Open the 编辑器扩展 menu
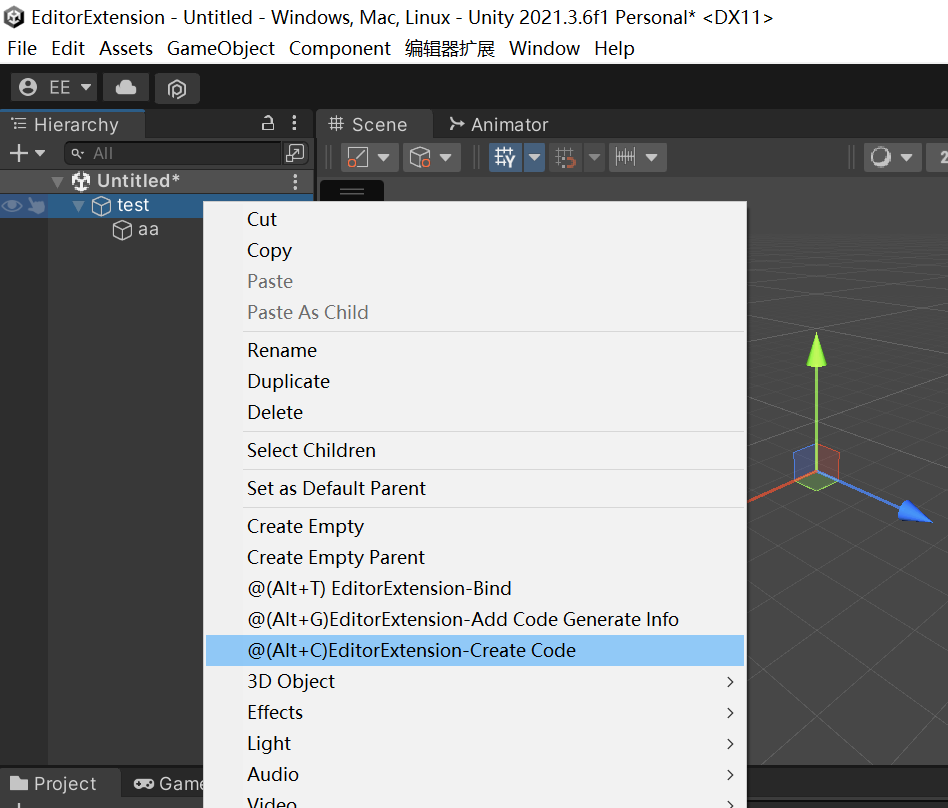Image resolution: width=948 pixels, height=808 pixels. pyautogui.click(x=450, y=48)
